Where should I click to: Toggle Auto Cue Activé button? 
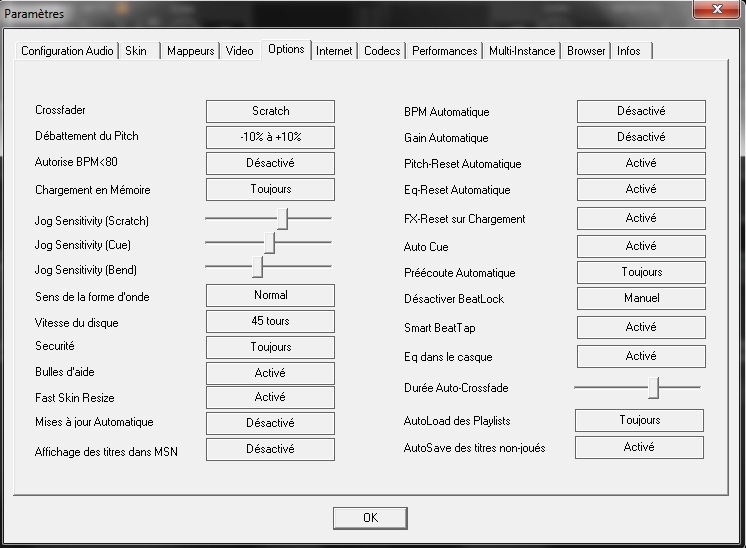coord(641,247)
